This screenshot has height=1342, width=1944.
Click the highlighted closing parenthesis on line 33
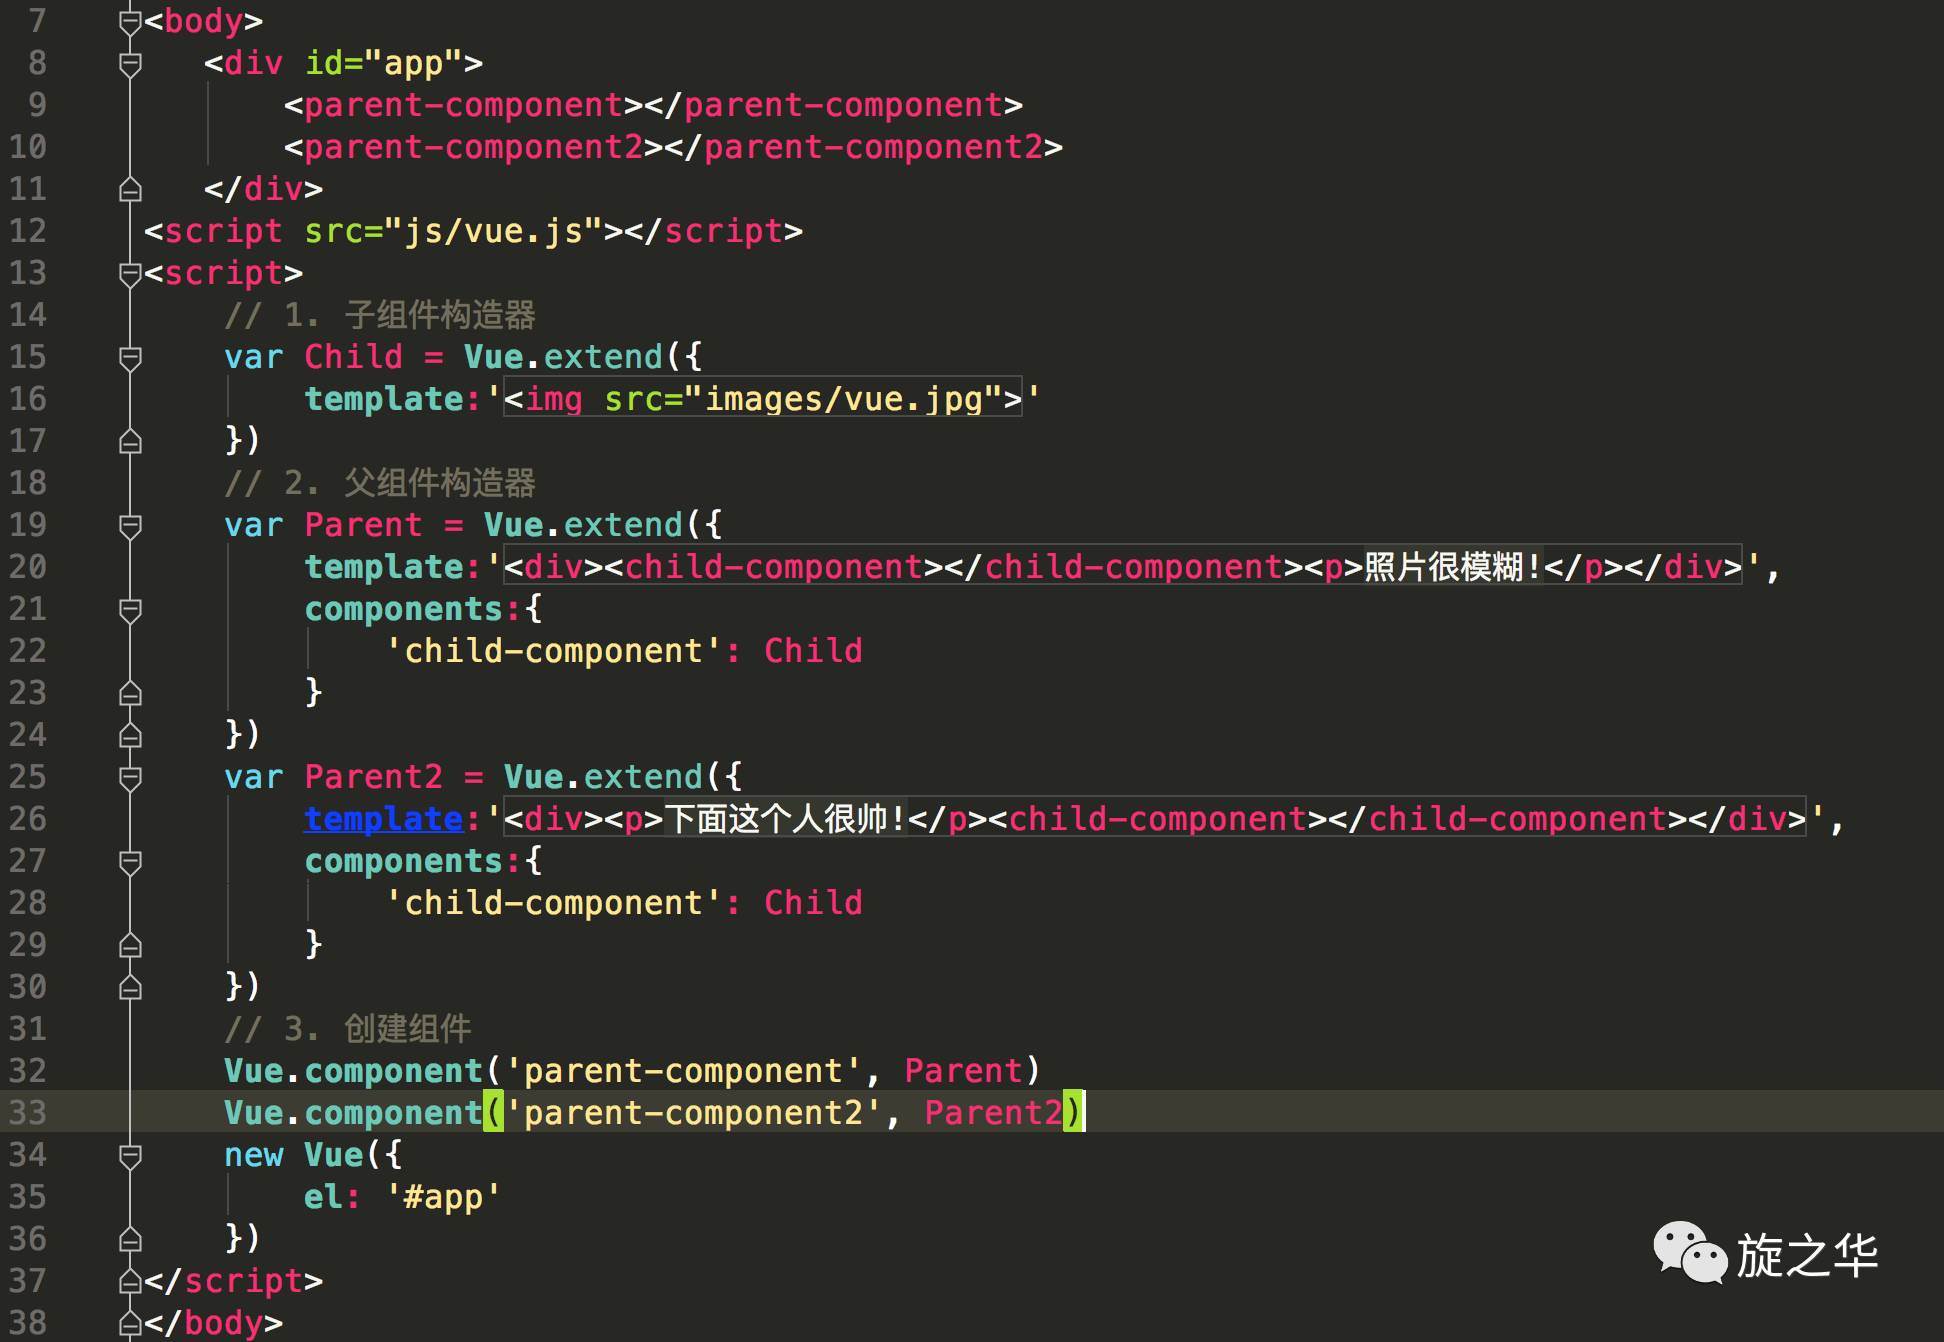pyautogui.click(x=1072, y=1112)
